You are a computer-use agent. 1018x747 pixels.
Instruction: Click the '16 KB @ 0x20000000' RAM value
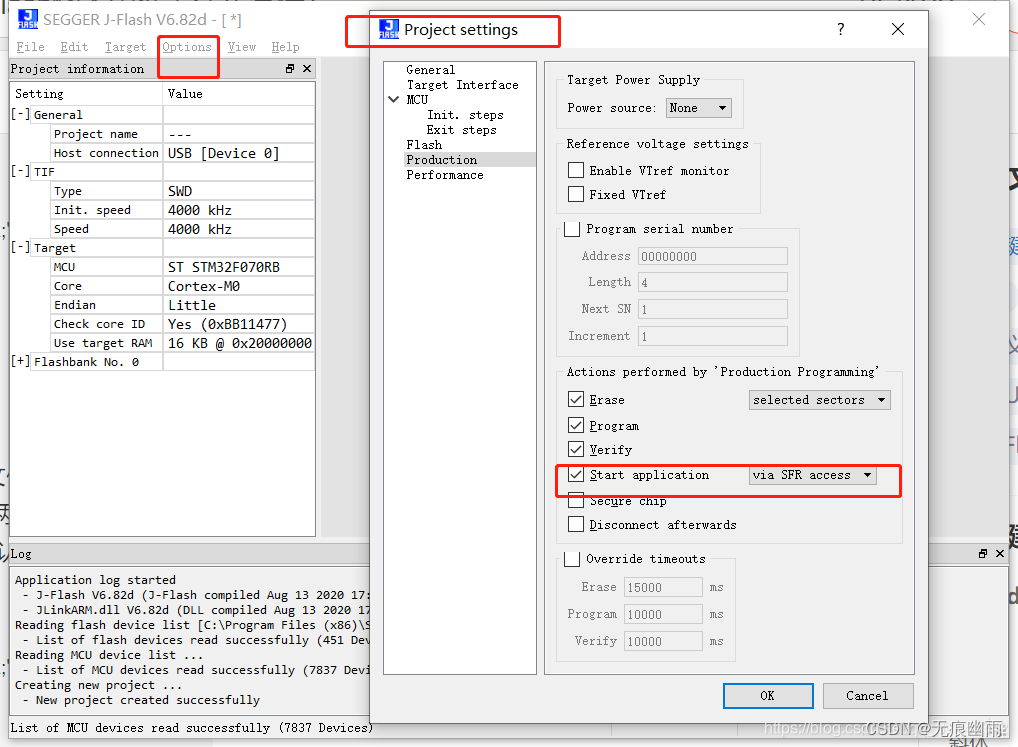tap(240, 343)
